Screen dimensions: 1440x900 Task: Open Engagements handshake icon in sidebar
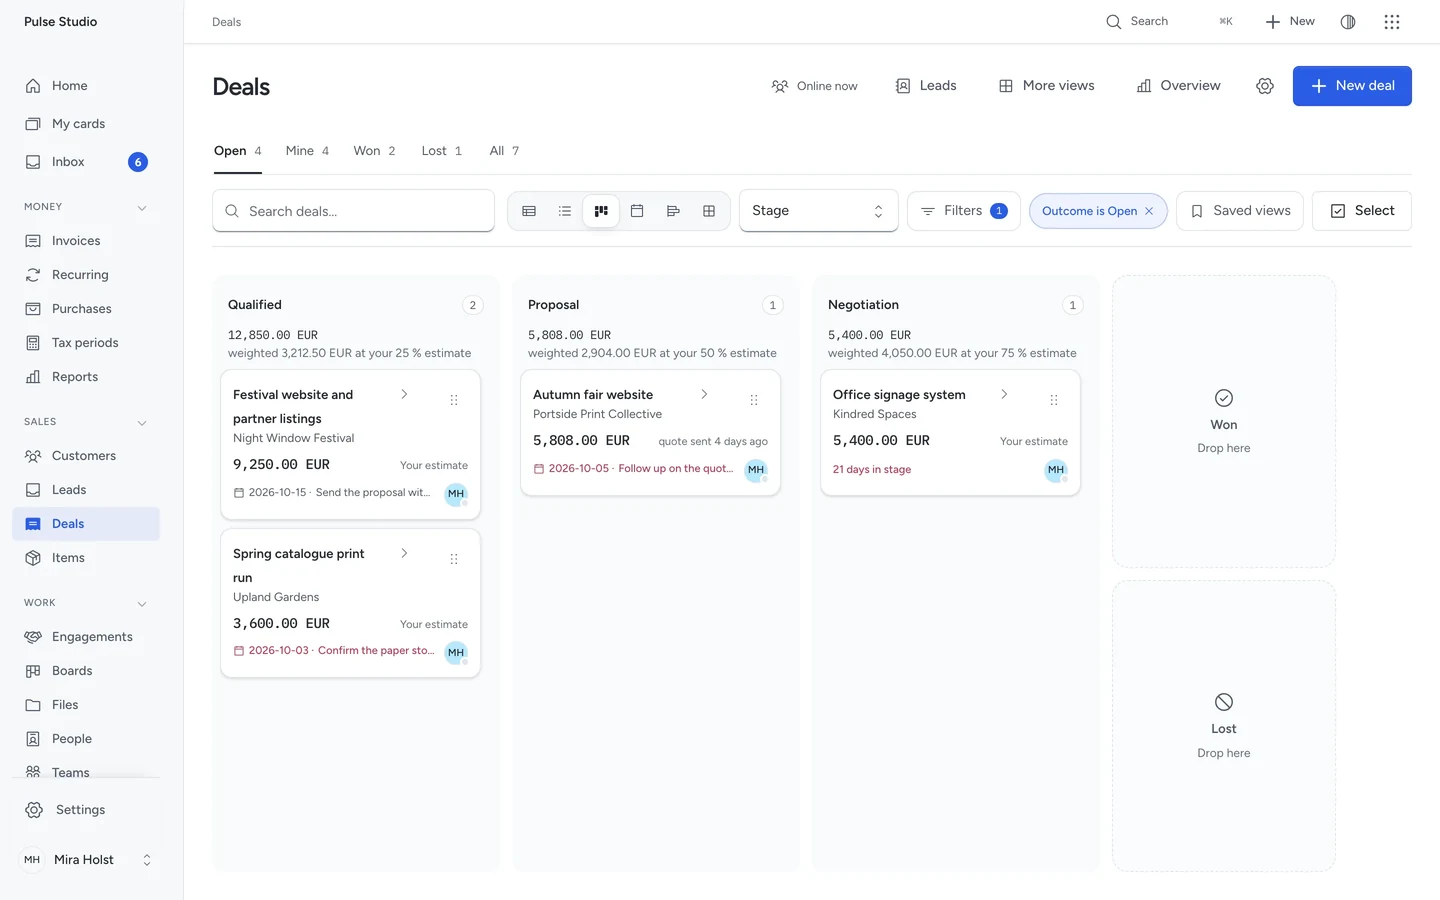point(33,637)
